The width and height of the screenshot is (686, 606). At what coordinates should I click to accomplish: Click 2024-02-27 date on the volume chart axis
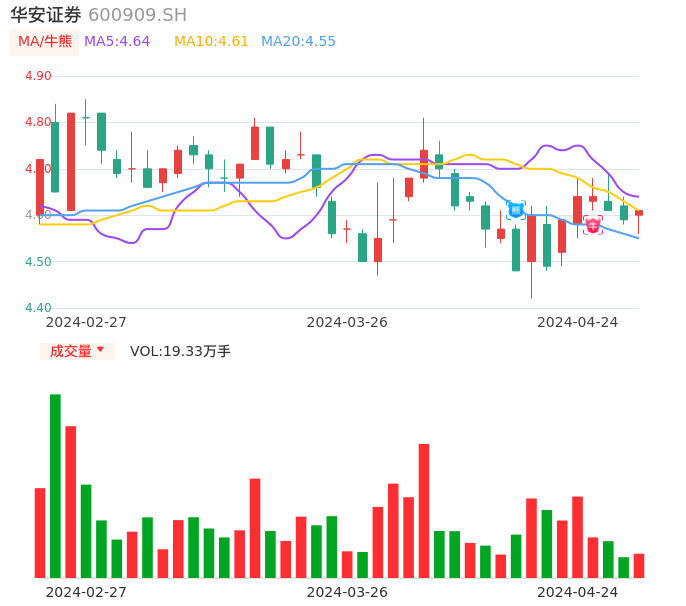coord(86,592)
